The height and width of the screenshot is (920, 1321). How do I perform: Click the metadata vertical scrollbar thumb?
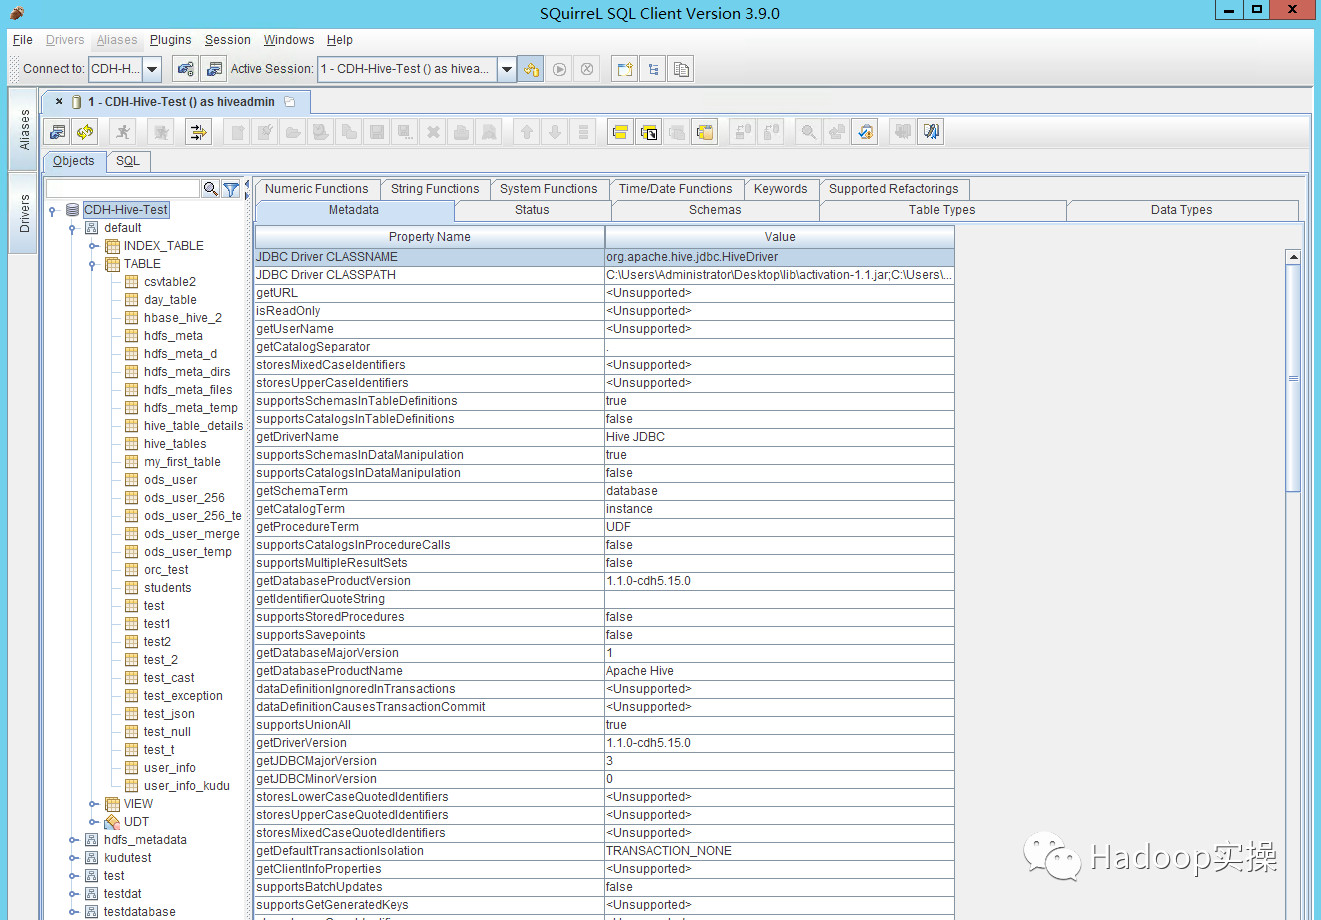(x=1293, y=378)
